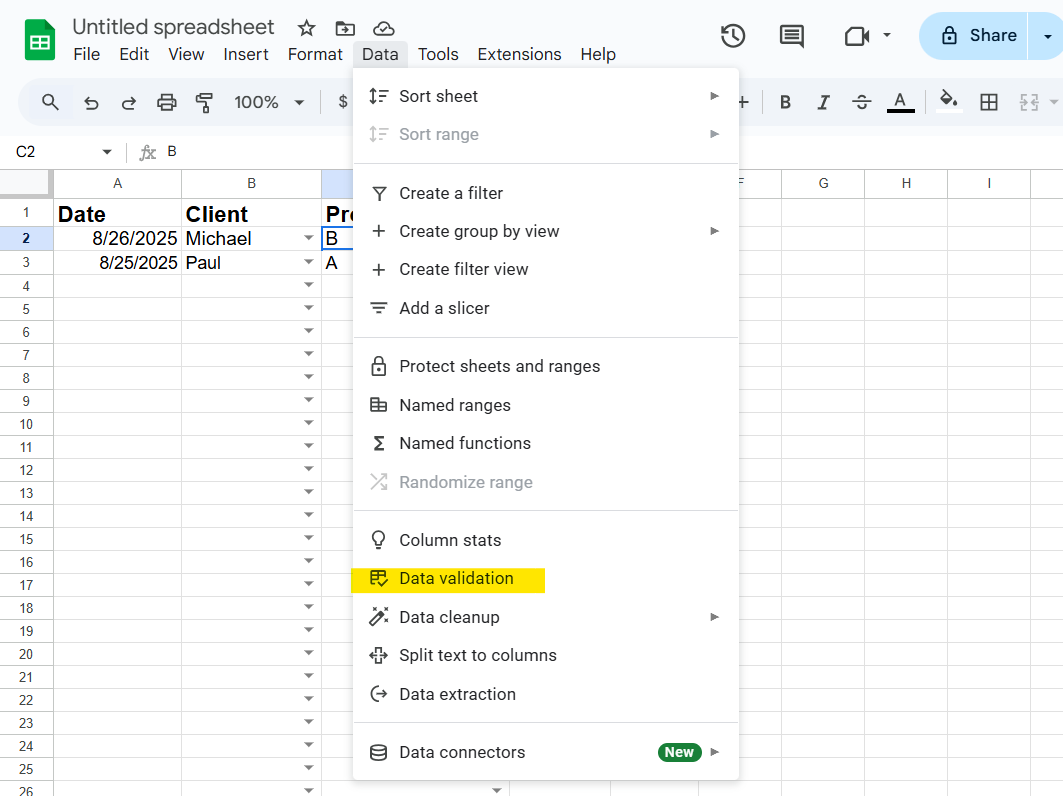Select cell A2 with date 8/26/2025
This screenshot has height=796, width=1063.
click(118, 239)
